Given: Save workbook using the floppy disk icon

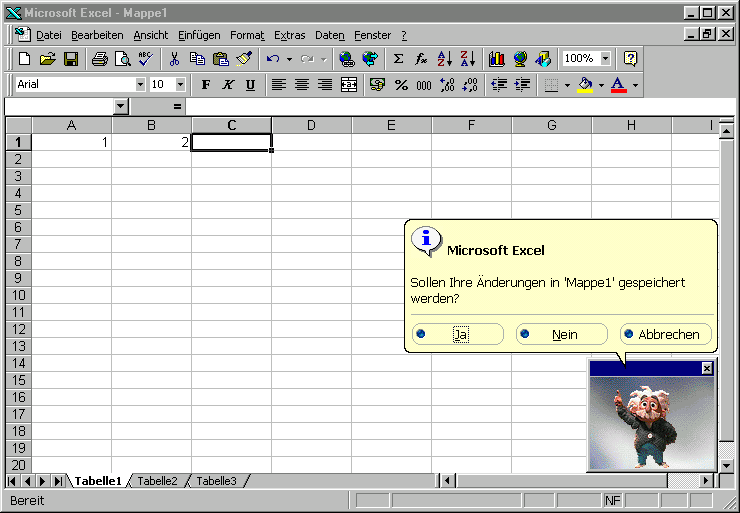Looking at the screenshot, I should point(71,59).
